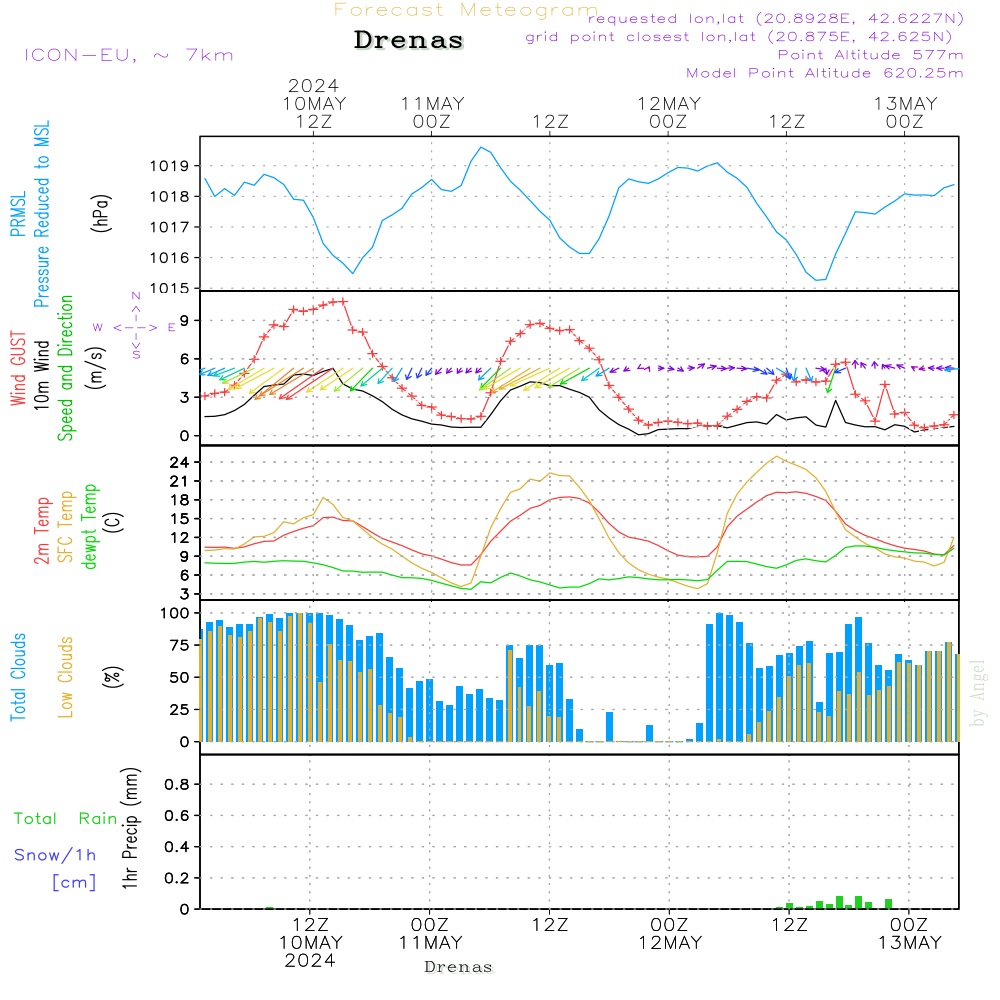Screen dimensions: 1000x1000
Task: Click the '(hPa)' unit label
Action: tap(101, 213)
